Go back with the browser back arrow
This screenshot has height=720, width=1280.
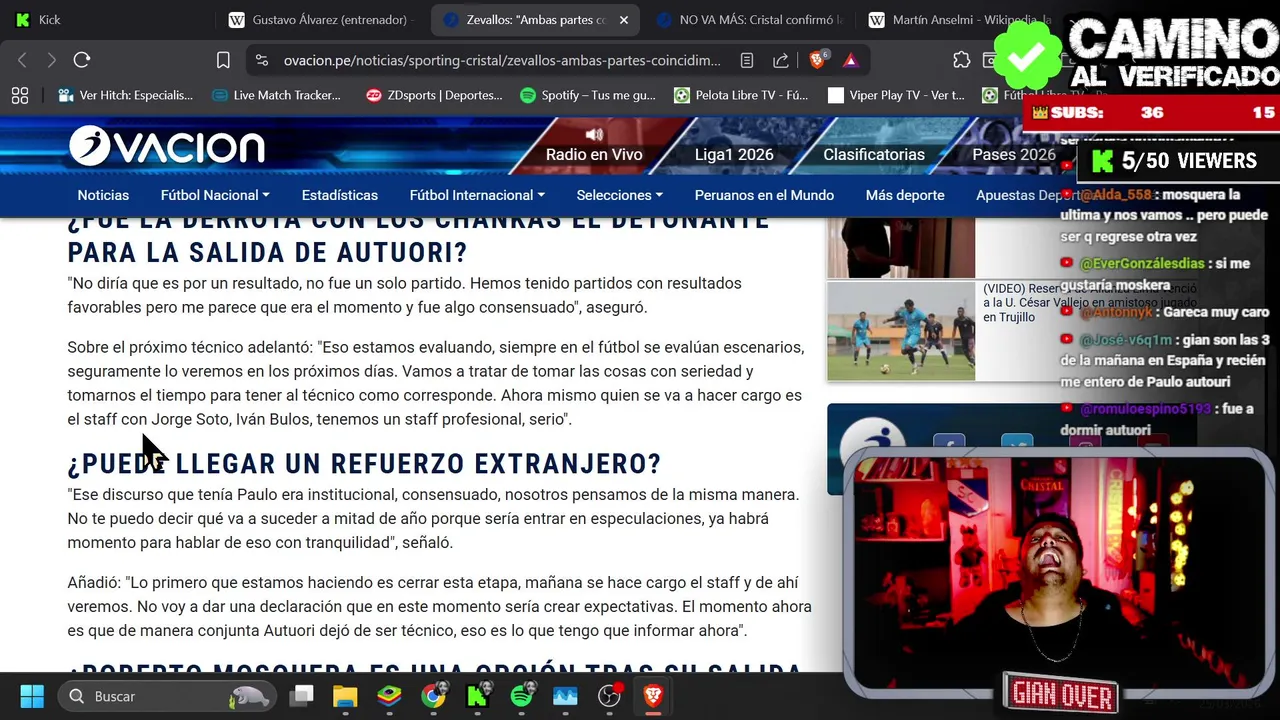[x=22, y=60]
